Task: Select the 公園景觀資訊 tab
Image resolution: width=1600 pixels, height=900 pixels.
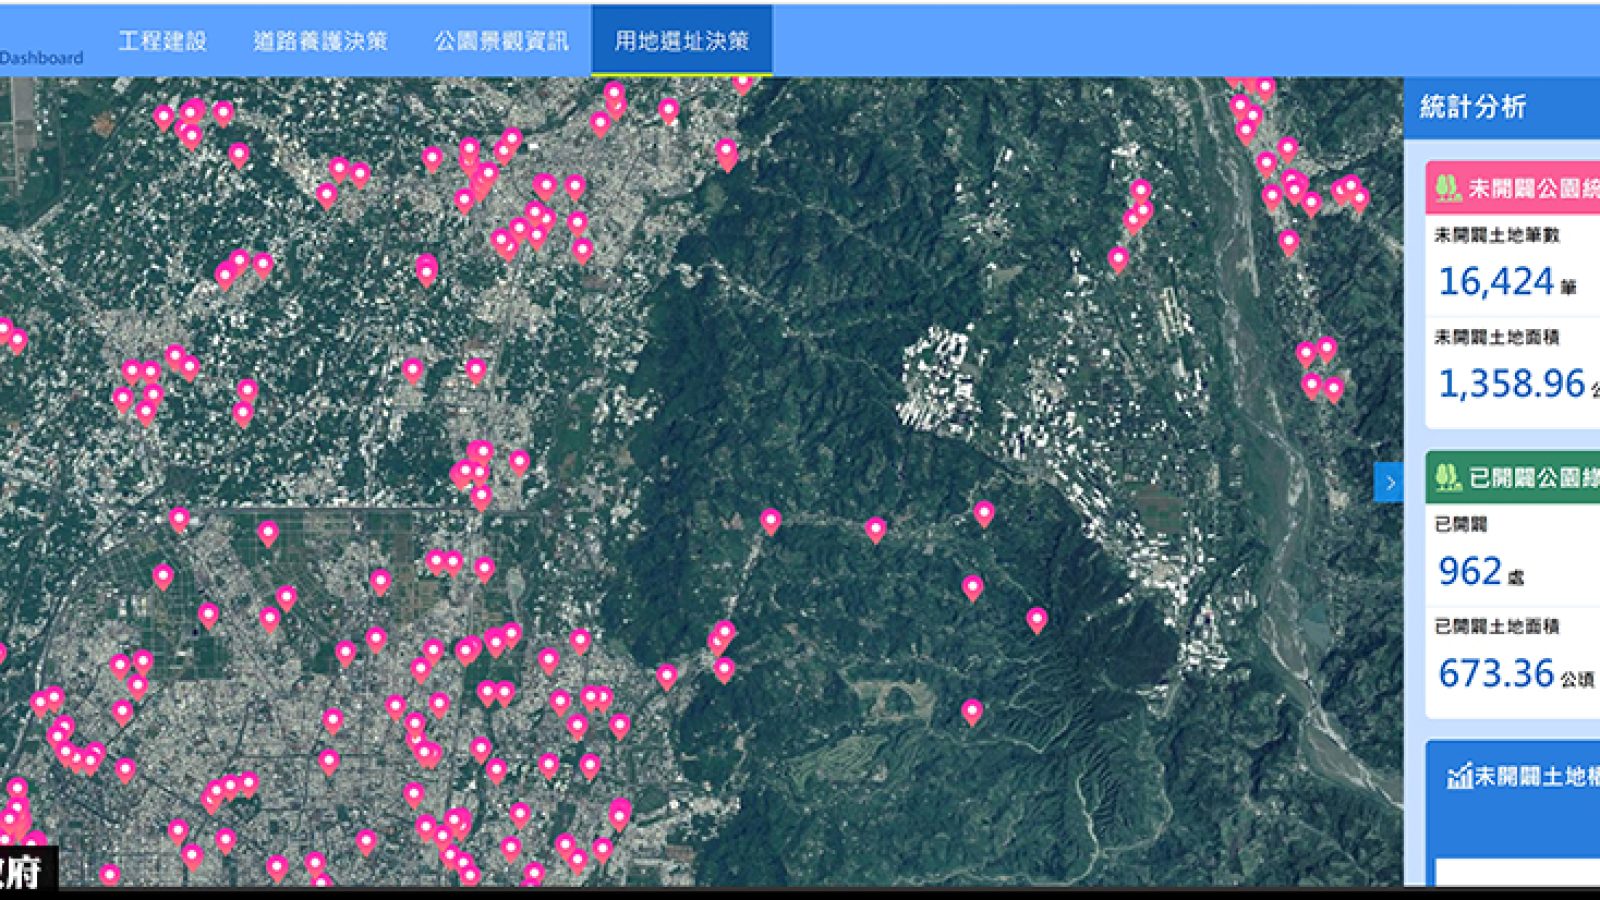Action: (501, 41)
